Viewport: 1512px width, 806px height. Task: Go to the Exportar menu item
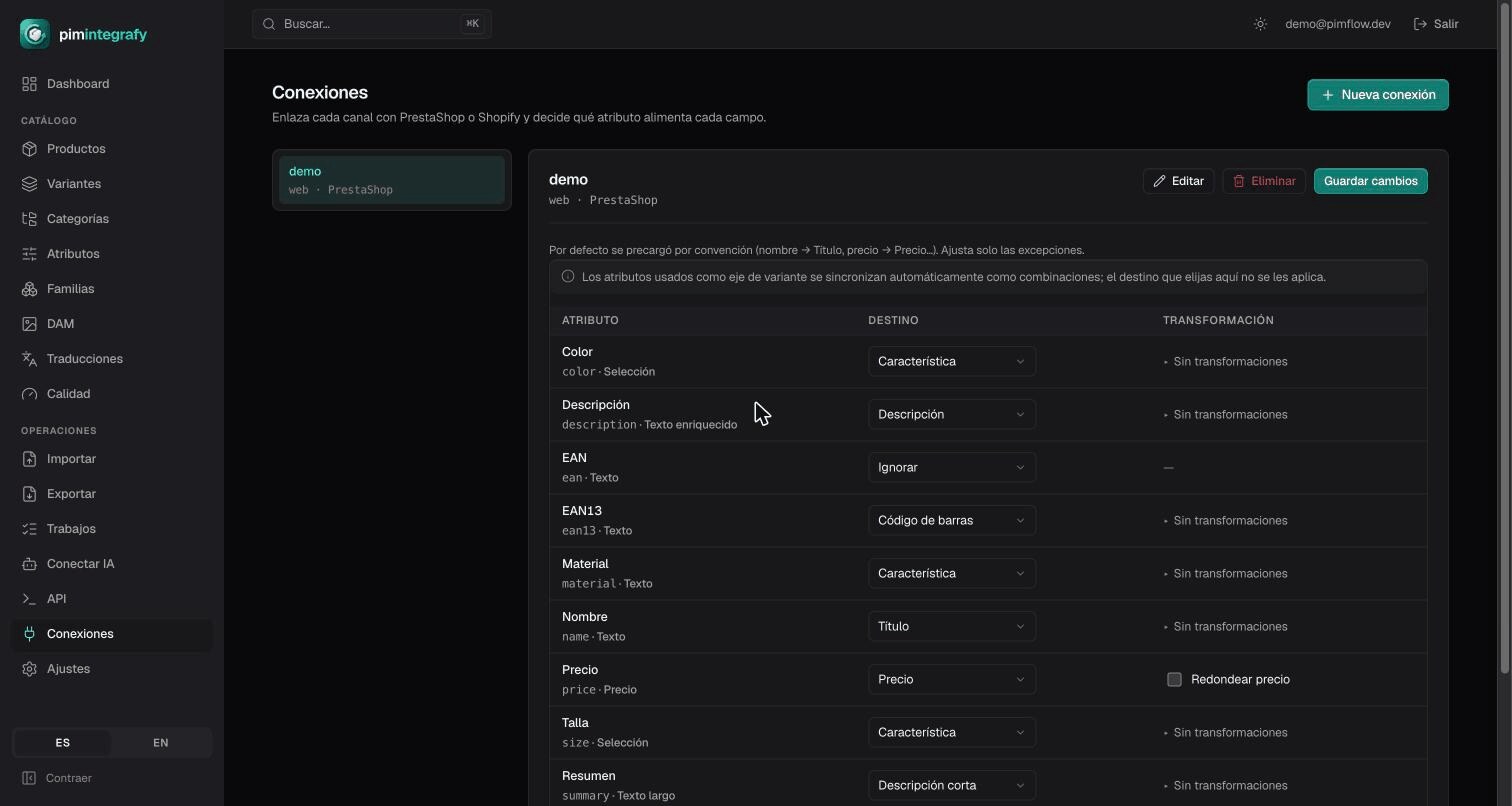point(112,494)
